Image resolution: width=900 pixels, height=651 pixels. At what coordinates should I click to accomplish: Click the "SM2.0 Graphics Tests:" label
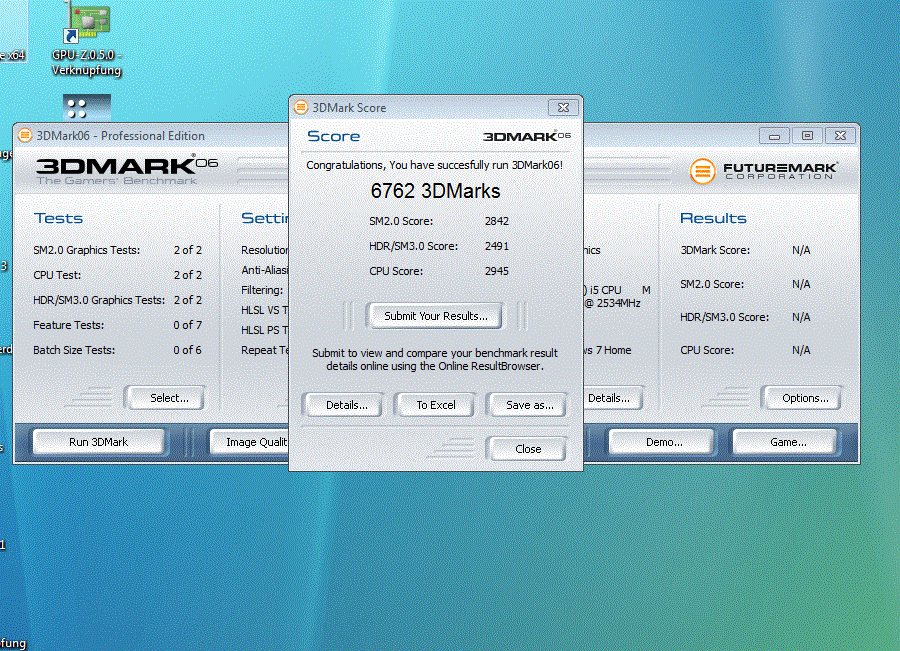(x=87, y=250)
